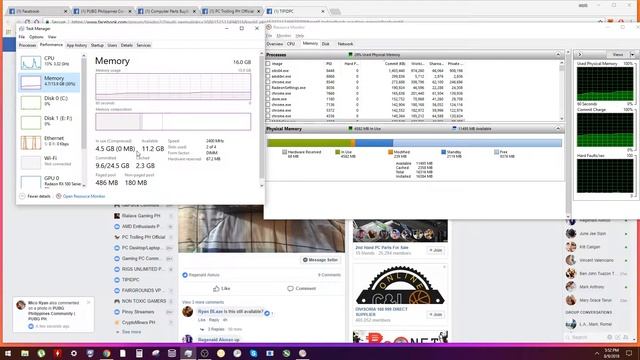The width and height of the screenshot is (640, 360).
Task: Select the Ethernet graph thumbnail
Action: coord(31,142)
